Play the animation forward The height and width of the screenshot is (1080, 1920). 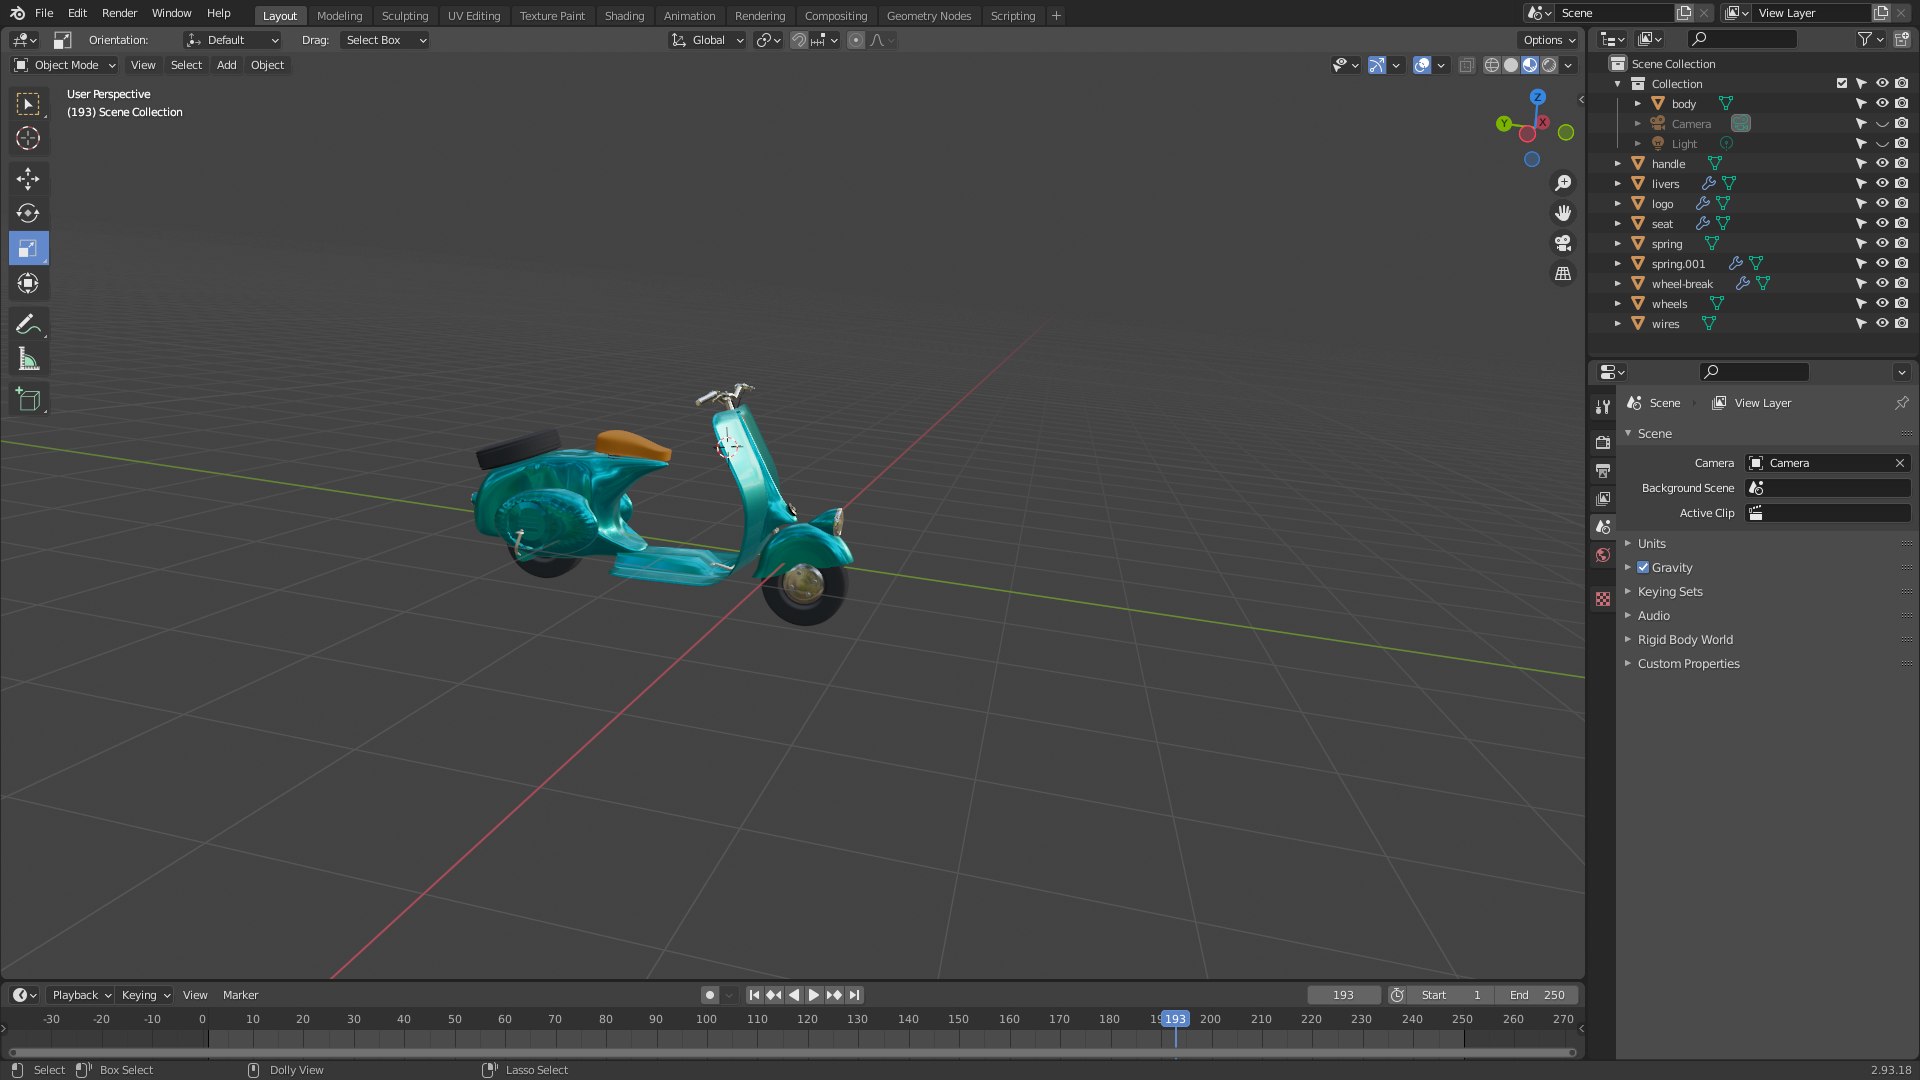(814, 995)
